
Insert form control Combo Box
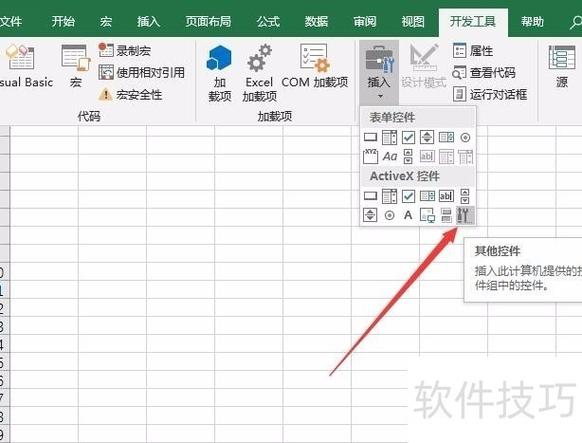(389, 138)
